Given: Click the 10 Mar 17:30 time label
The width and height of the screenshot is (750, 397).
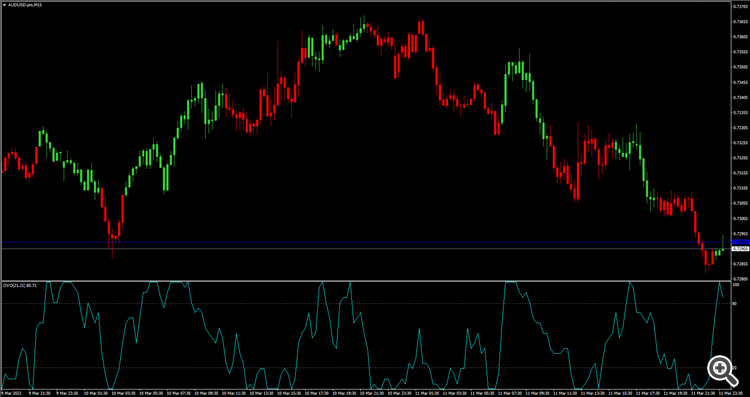Looking at the screenshot, I should click(x=317, y=393).
